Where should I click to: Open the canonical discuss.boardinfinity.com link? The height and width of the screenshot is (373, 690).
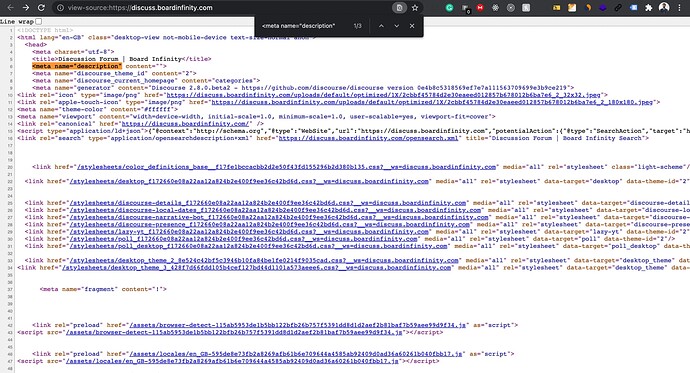pyautogui.click(x=185, y=124)
